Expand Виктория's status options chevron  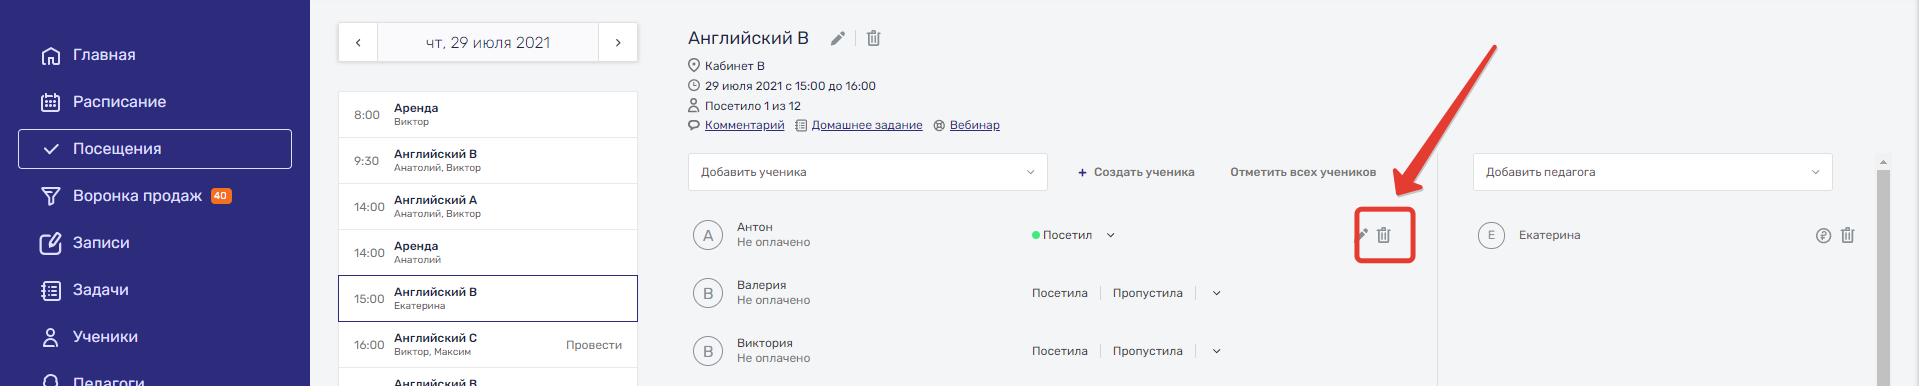point(1217,351)
